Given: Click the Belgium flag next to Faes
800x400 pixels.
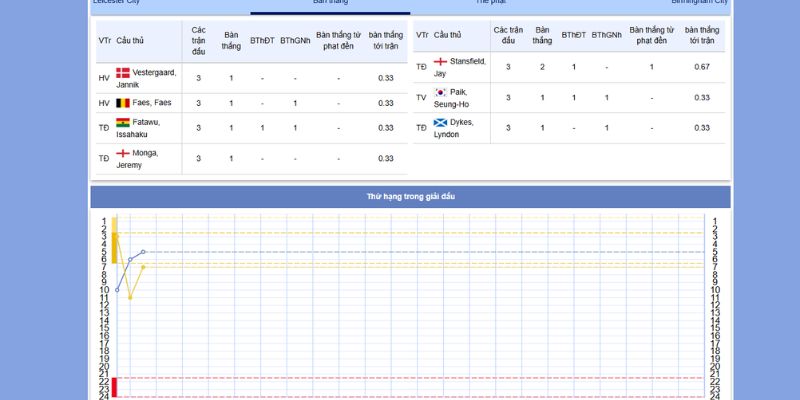Looking at the screenshot, I should (x=123, y=103).
